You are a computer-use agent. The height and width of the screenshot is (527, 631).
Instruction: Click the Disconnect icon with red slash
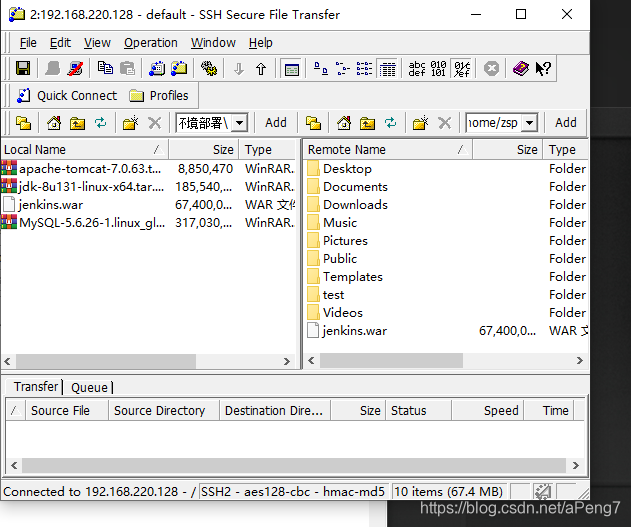point(75,68)
